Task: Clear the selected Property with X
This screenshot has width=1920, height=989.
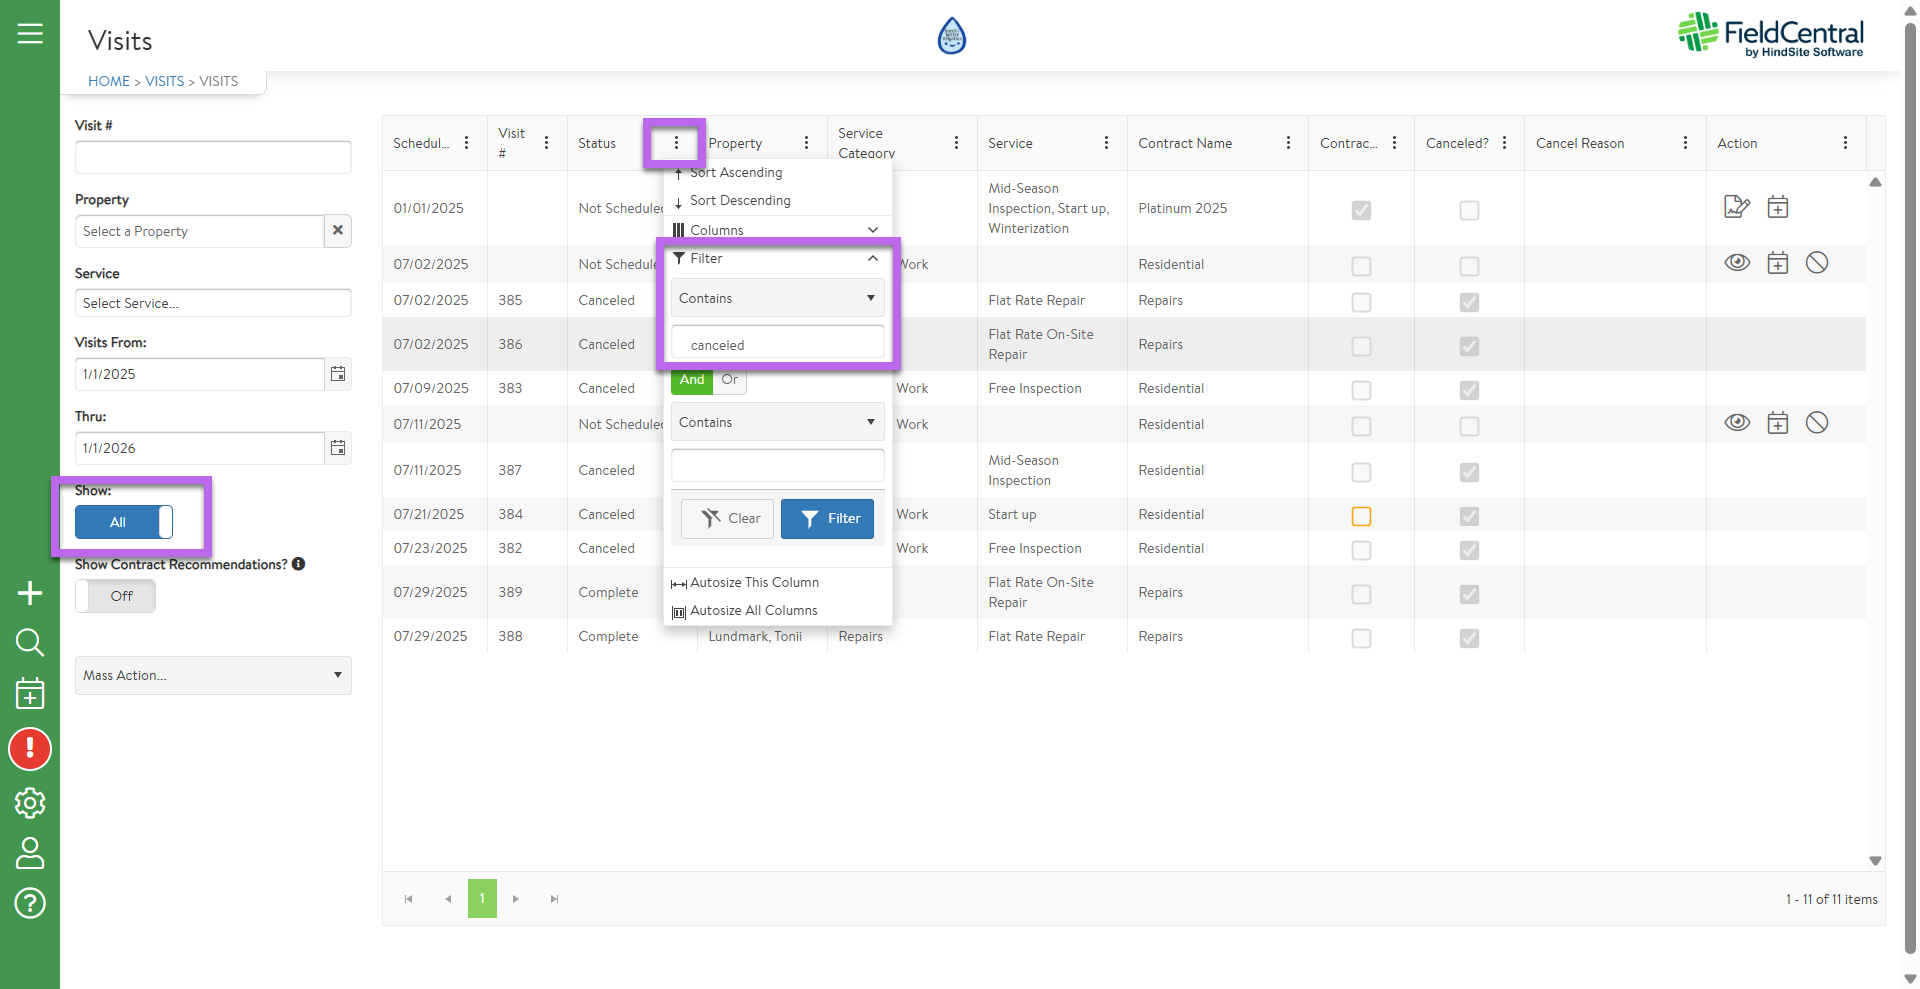Action: click(338, 231)
